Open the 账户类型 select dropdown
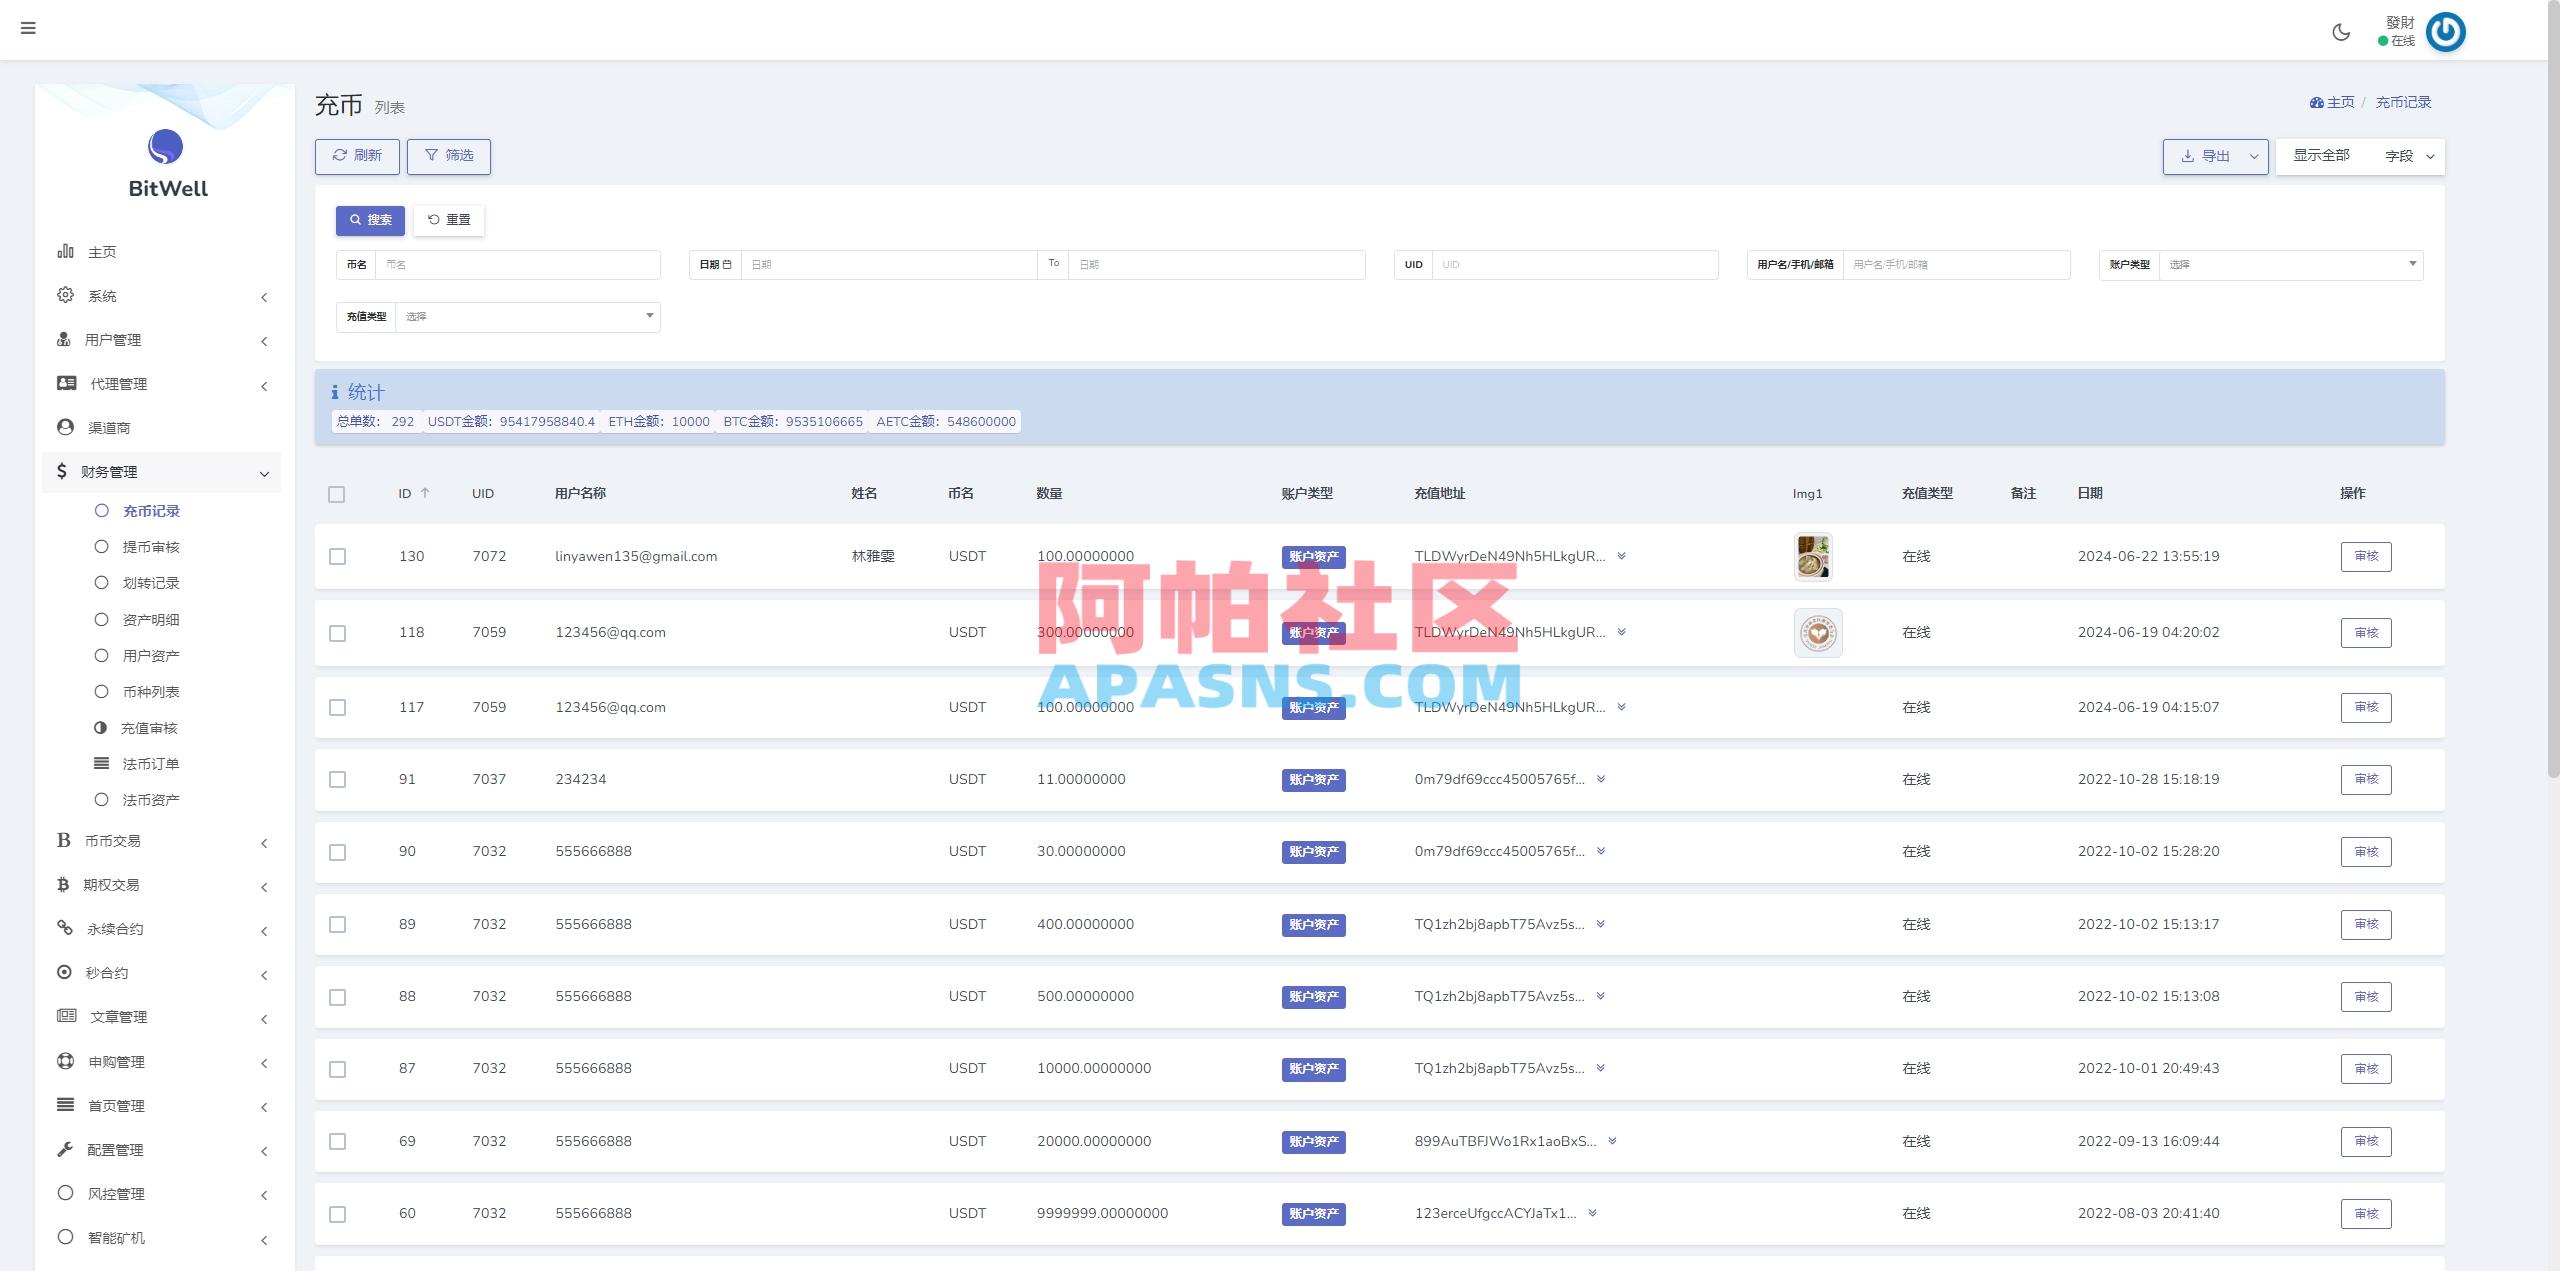The height and width of the screenshot is (1271, 2560). pos(2291,264)
